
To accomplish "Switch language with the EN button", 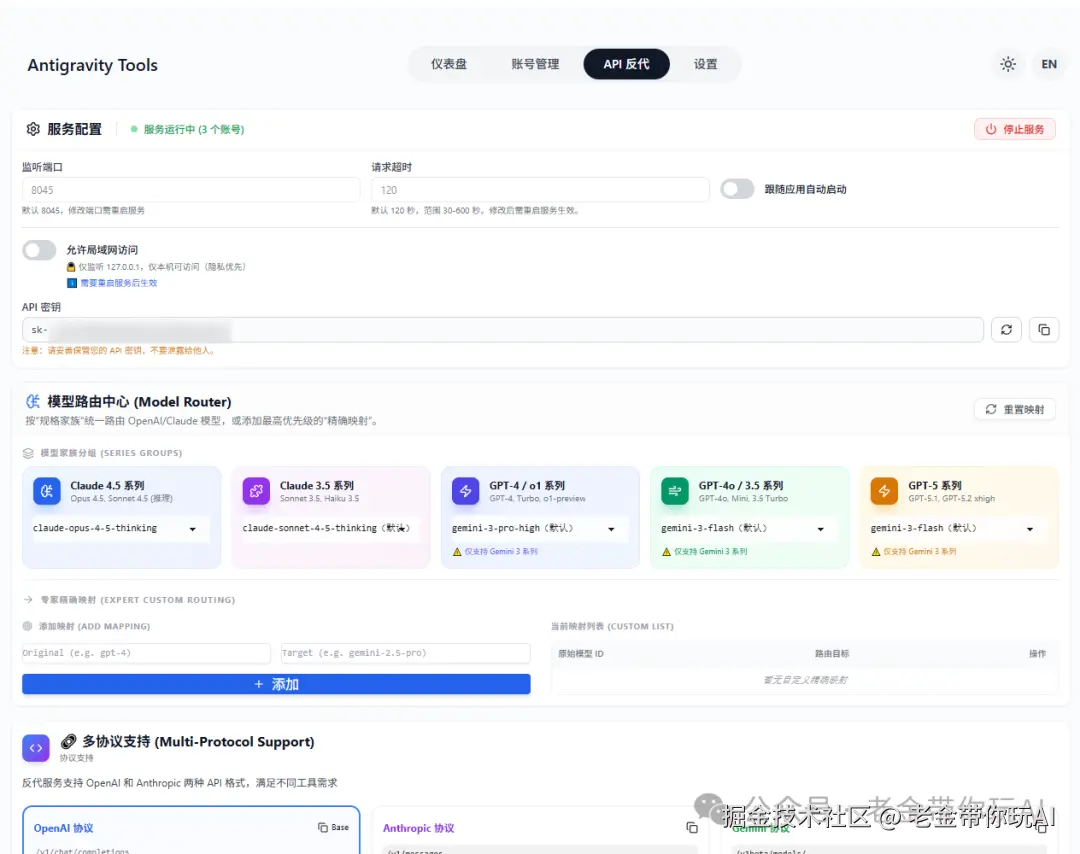I will 1048,64.
